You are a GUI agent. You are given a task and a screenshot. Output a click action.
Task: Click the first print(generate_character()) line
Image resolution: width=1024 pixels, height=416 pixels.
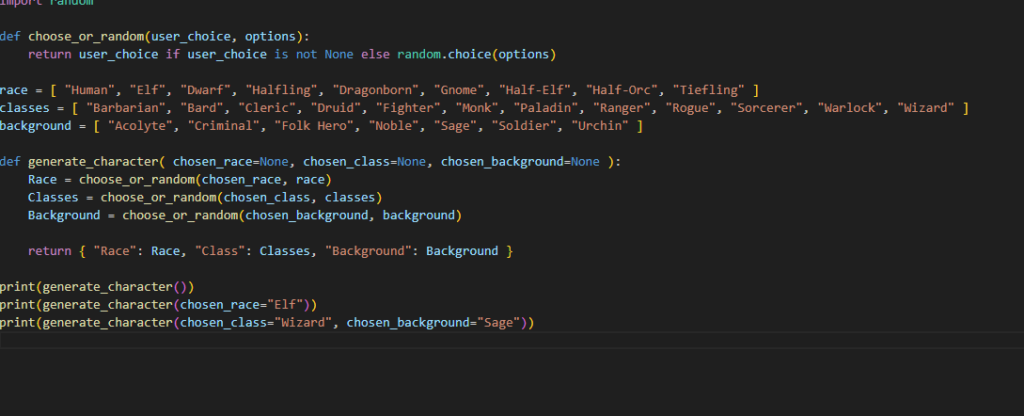(96, 287)
